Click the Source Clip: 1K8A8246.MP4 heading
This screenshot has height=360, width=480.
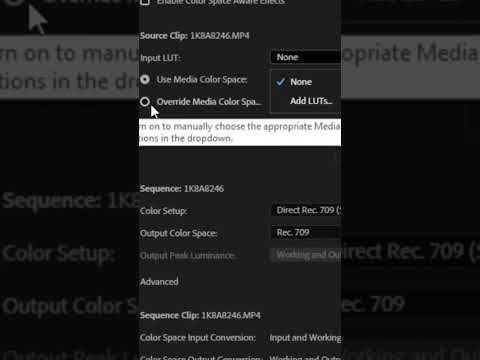[x=195, y=36]
